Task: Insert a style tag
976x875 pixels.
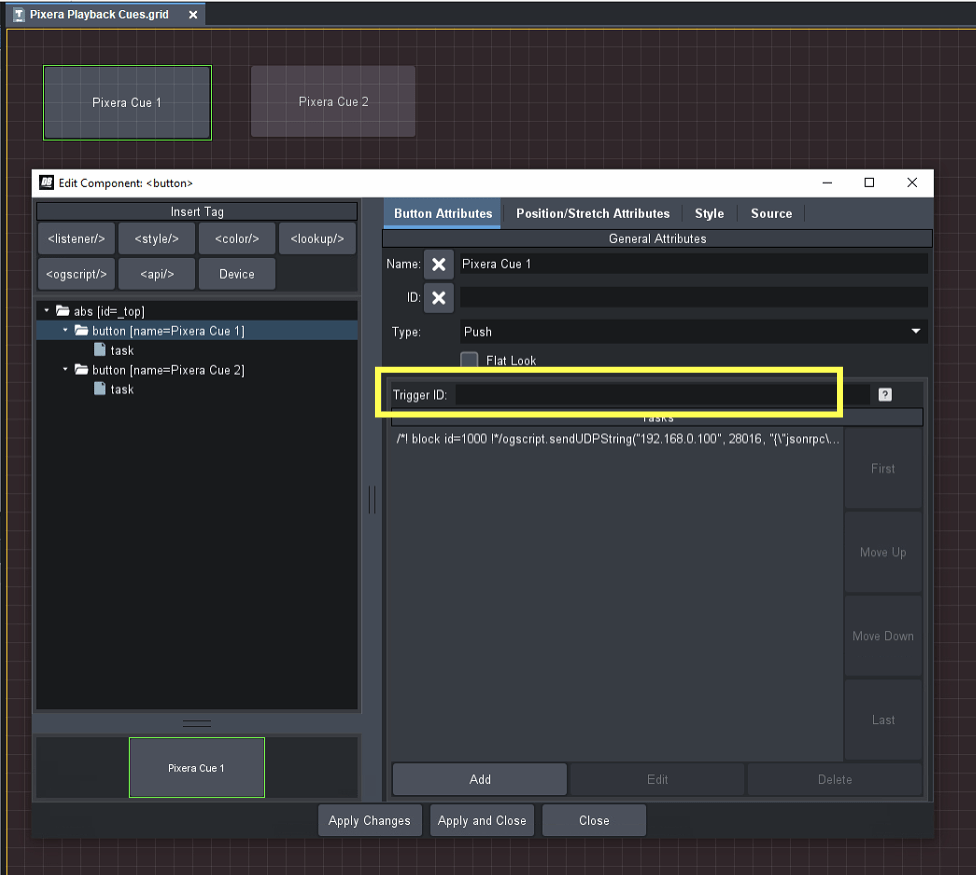Action: pos(157,238)
